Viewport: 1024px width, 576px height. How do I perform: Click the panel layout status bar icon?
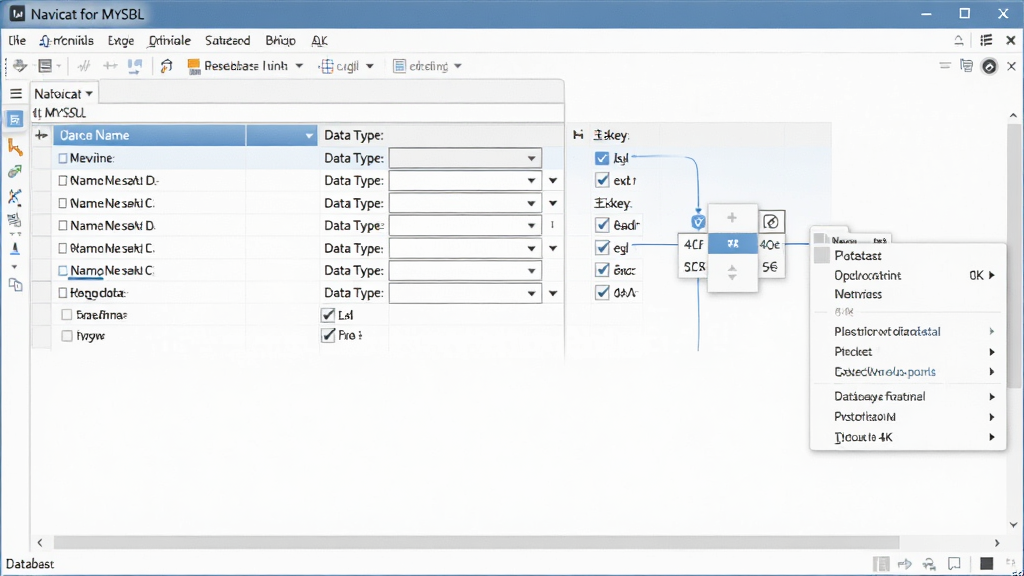click(881, 564)
